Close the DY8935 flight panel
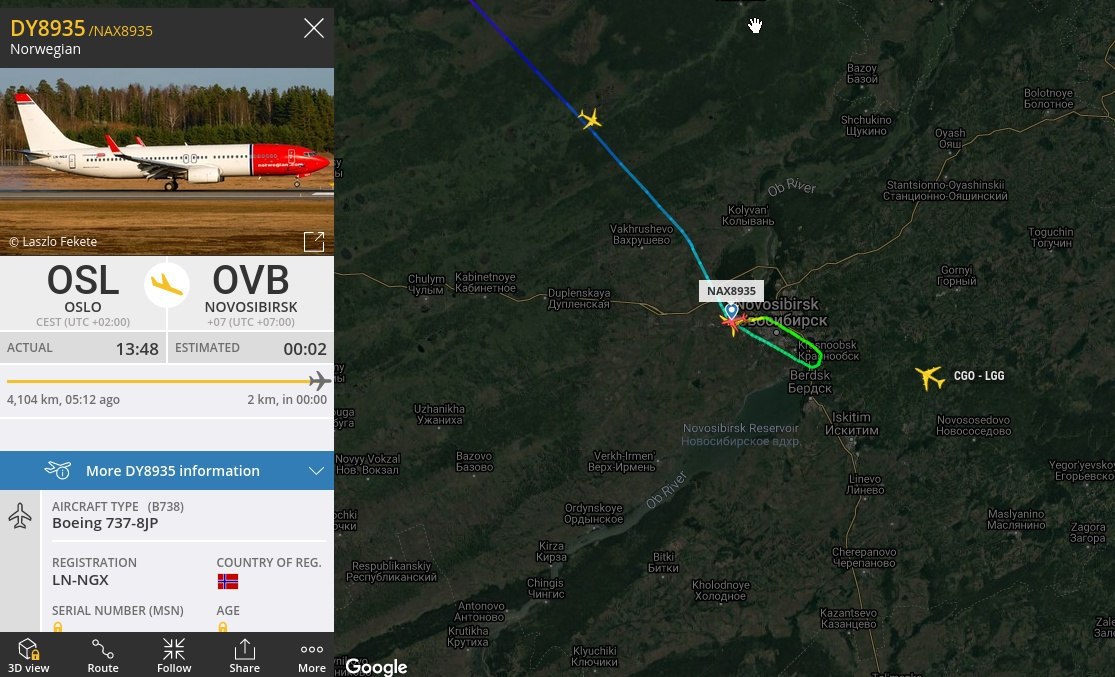Image resolution: width=1115 pixels, height=677 pixels. 314,28
